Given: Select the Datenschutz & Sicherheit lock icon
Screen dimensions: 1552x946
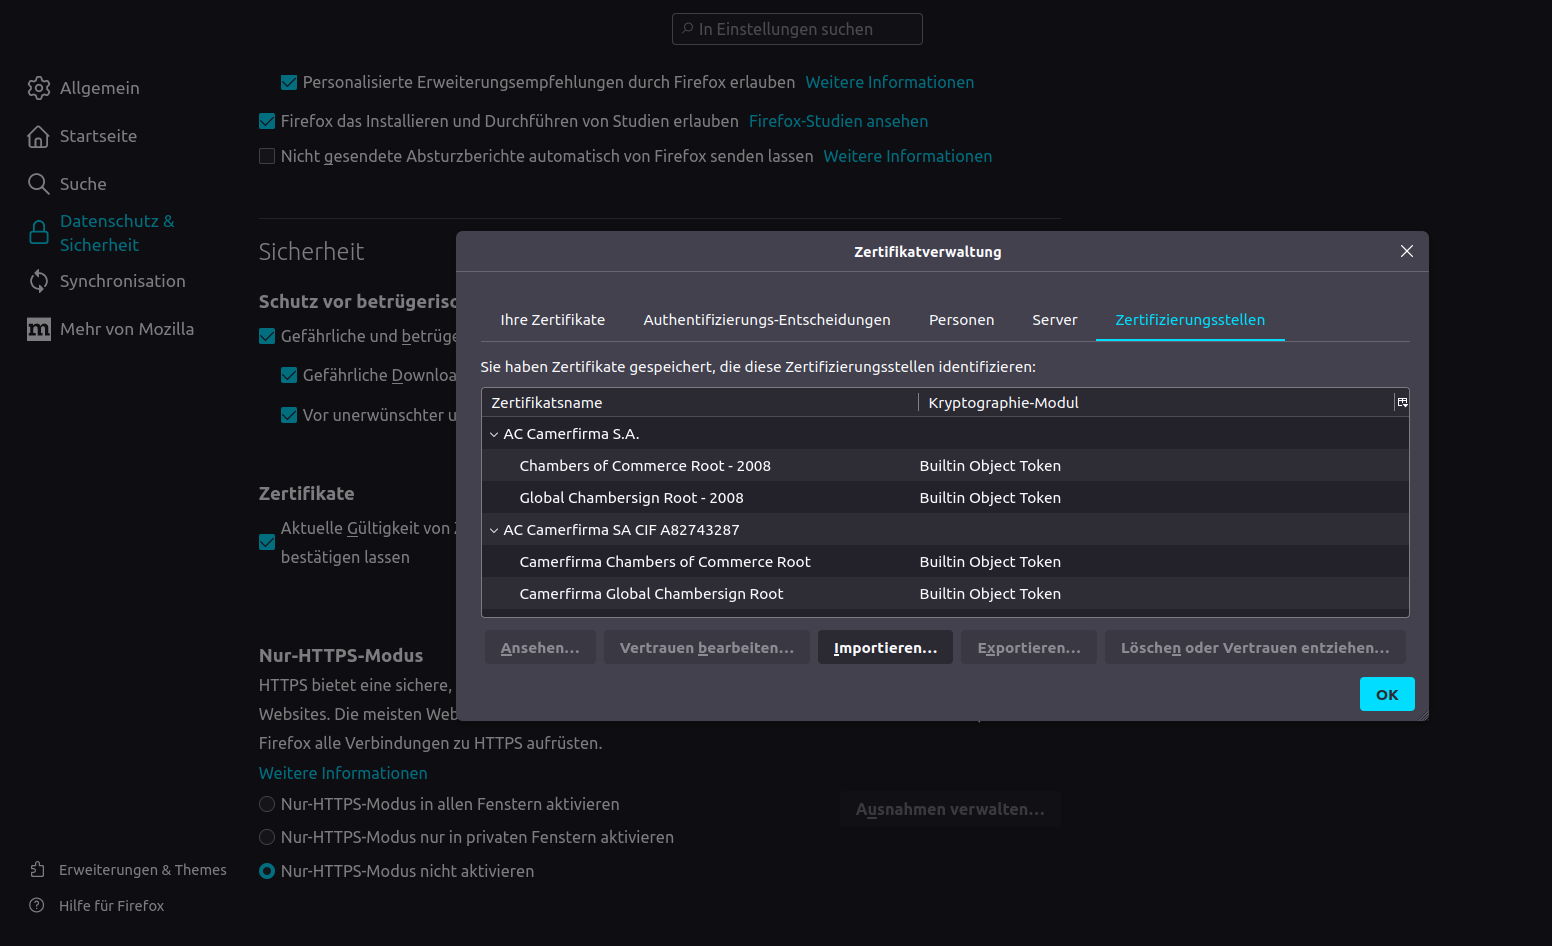Looking at the screenshot, I should 38,232.
